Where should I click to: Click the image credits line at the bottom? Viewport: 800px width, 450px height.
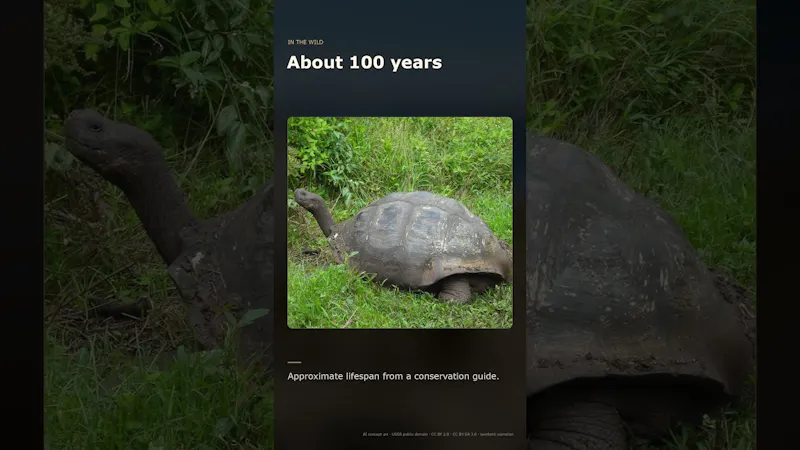coord(438,434)
